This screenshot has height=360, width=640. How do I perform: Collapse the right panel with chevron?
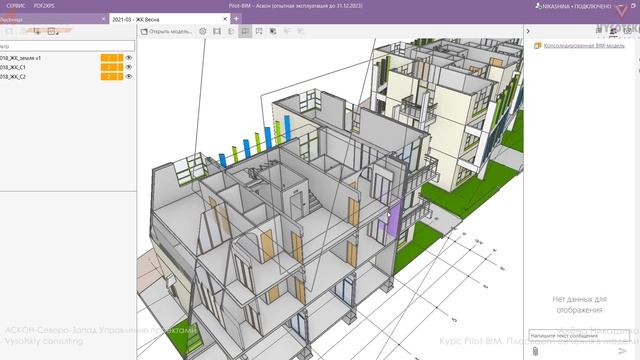point(528,31)
